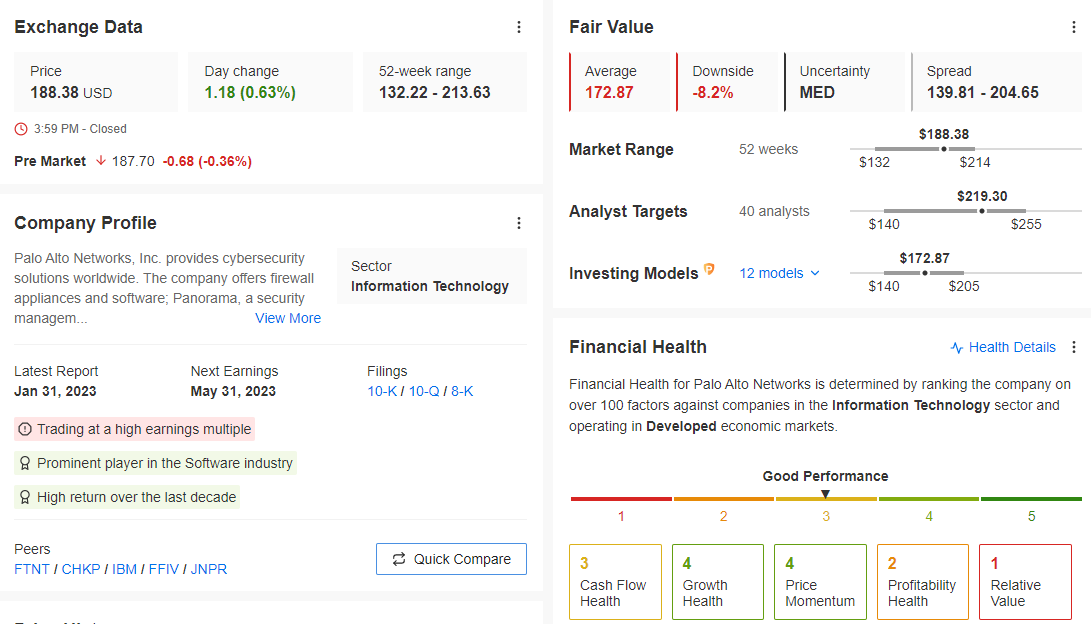Viewport: 1091px width, 624px height.
Task: Click the Pre Market price 187.70
Action: pos(133,161)
